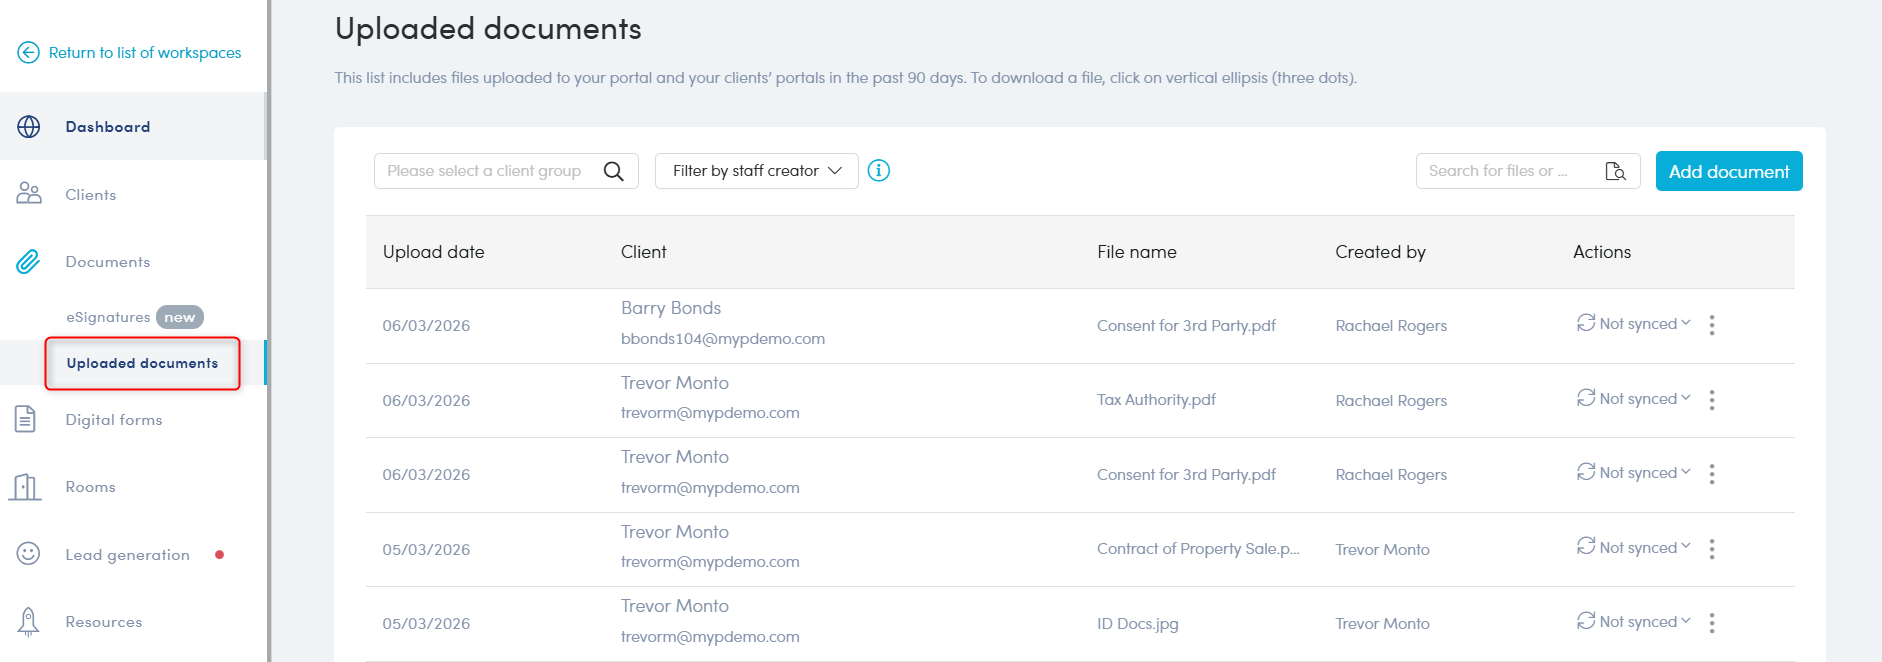Click the paperclip Documents icon in sidebar
The width and height of the screenshot is (1882, 662).
point(28,262)
